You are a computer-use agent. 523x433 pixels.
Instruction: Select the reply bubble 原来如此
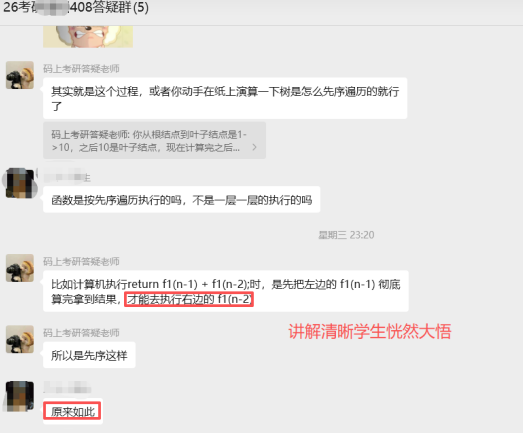[x=73, y=411]
